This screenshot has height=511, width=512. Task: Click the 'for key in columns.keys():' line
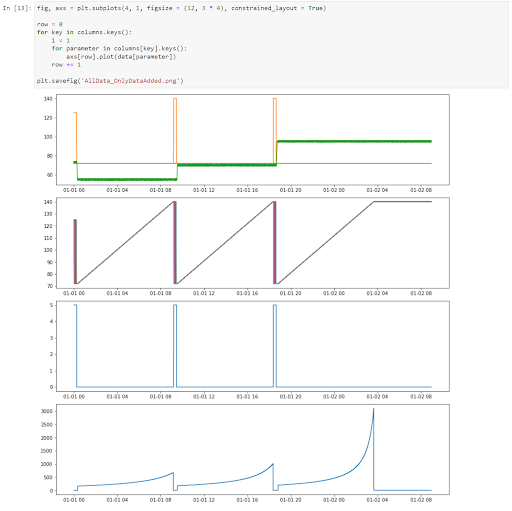pos(84,32)
